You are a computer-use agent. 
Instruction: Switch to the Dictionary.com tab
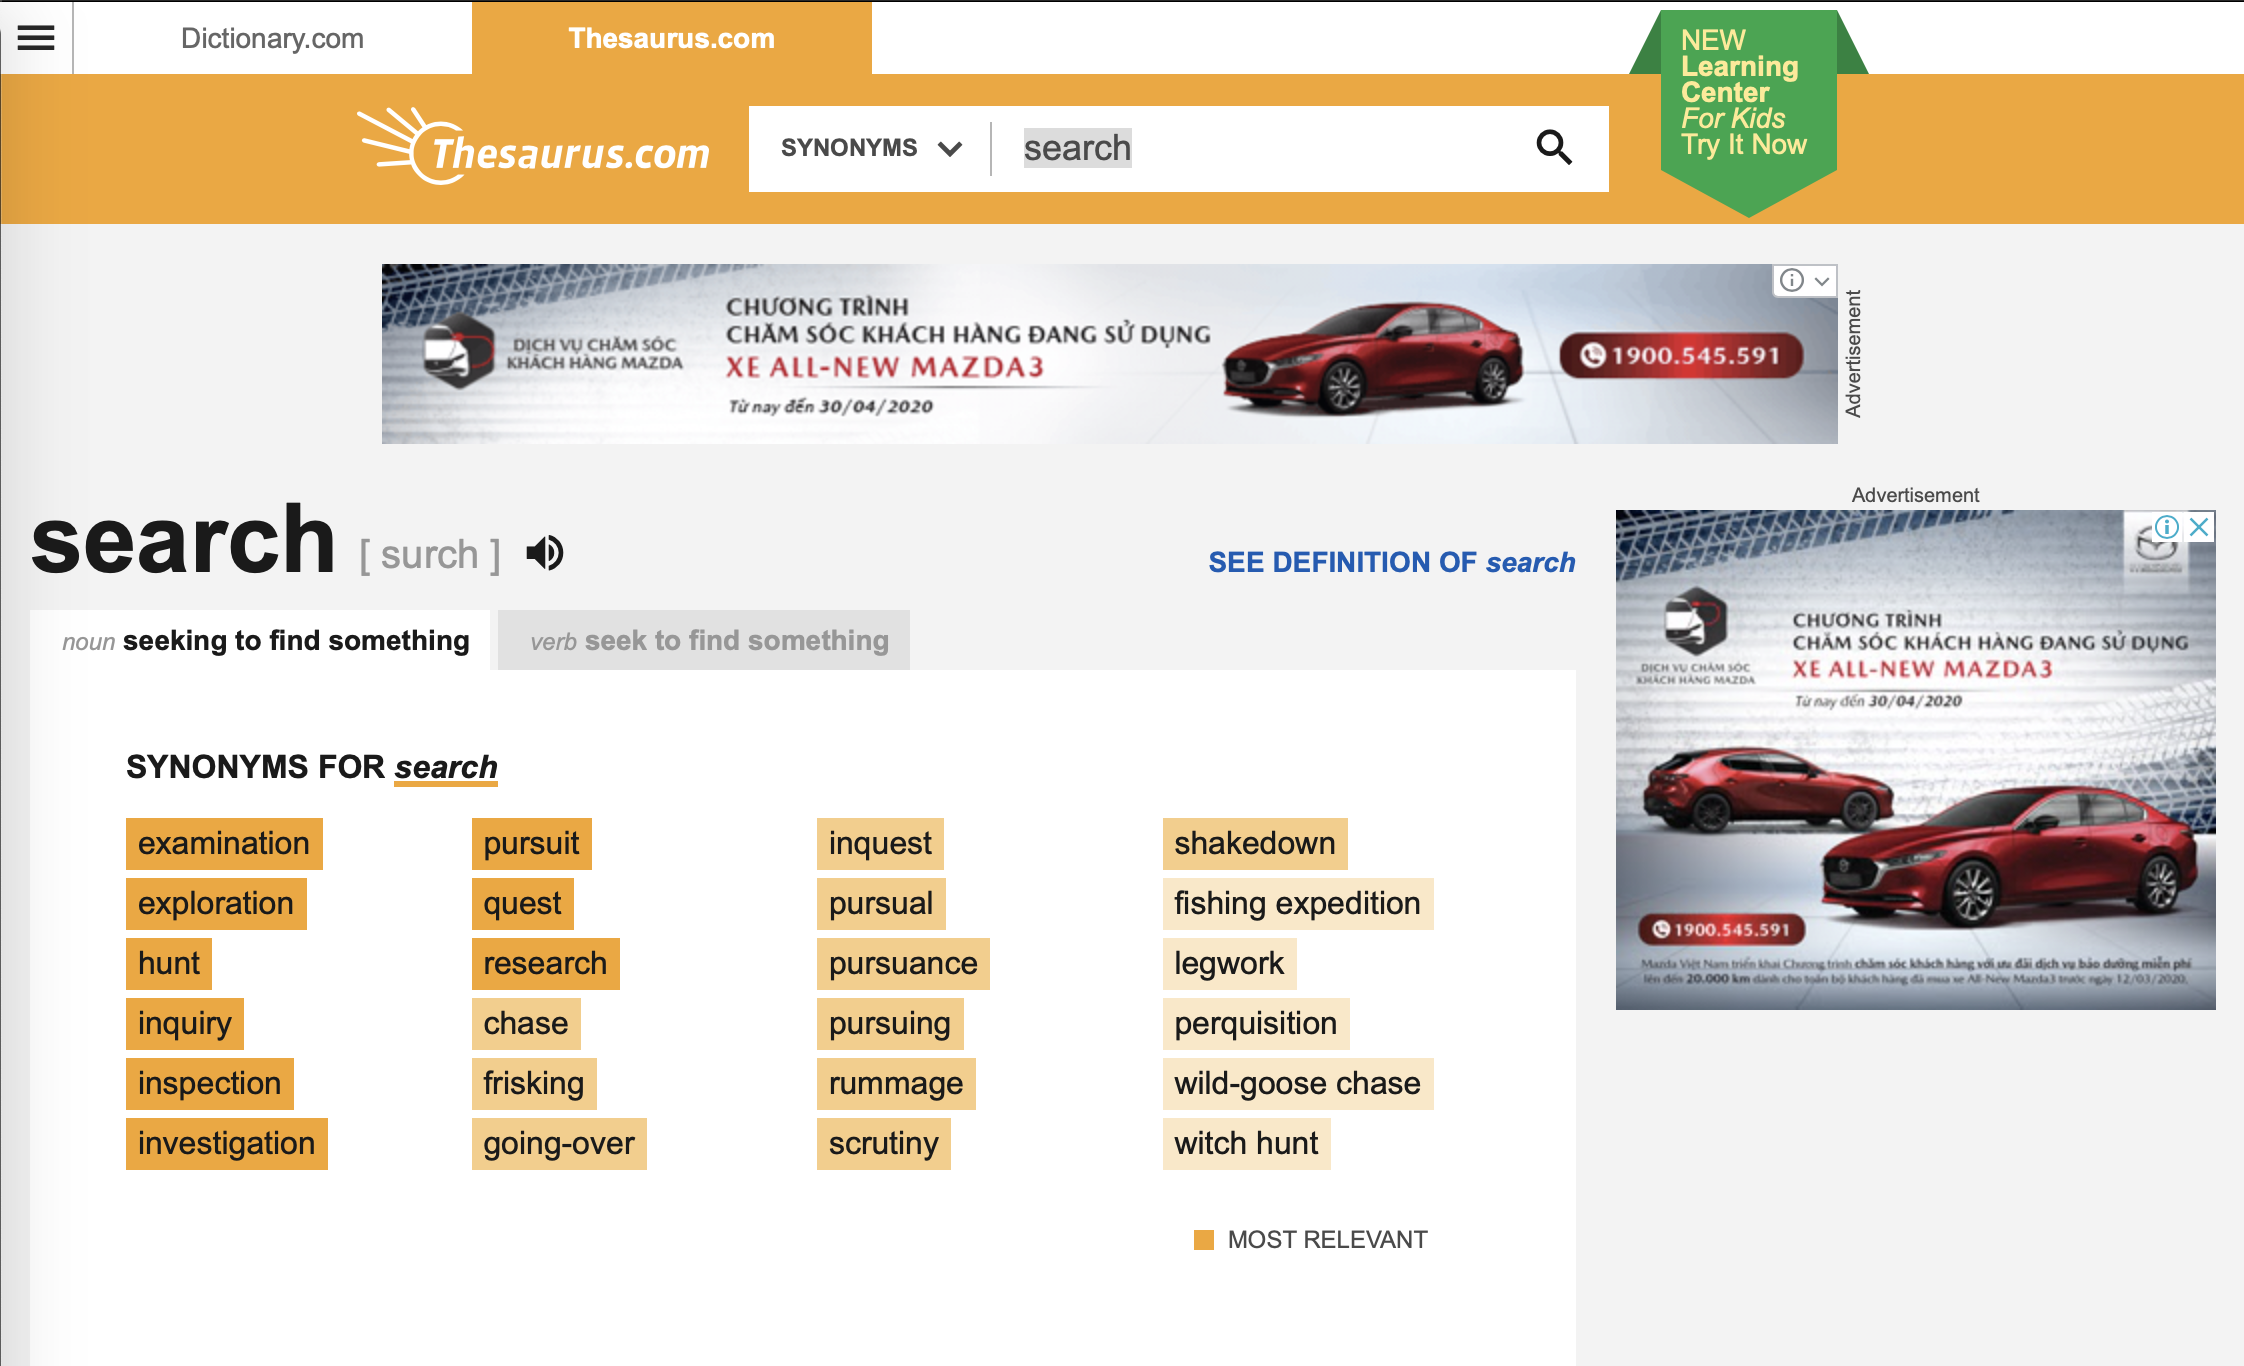272,38
